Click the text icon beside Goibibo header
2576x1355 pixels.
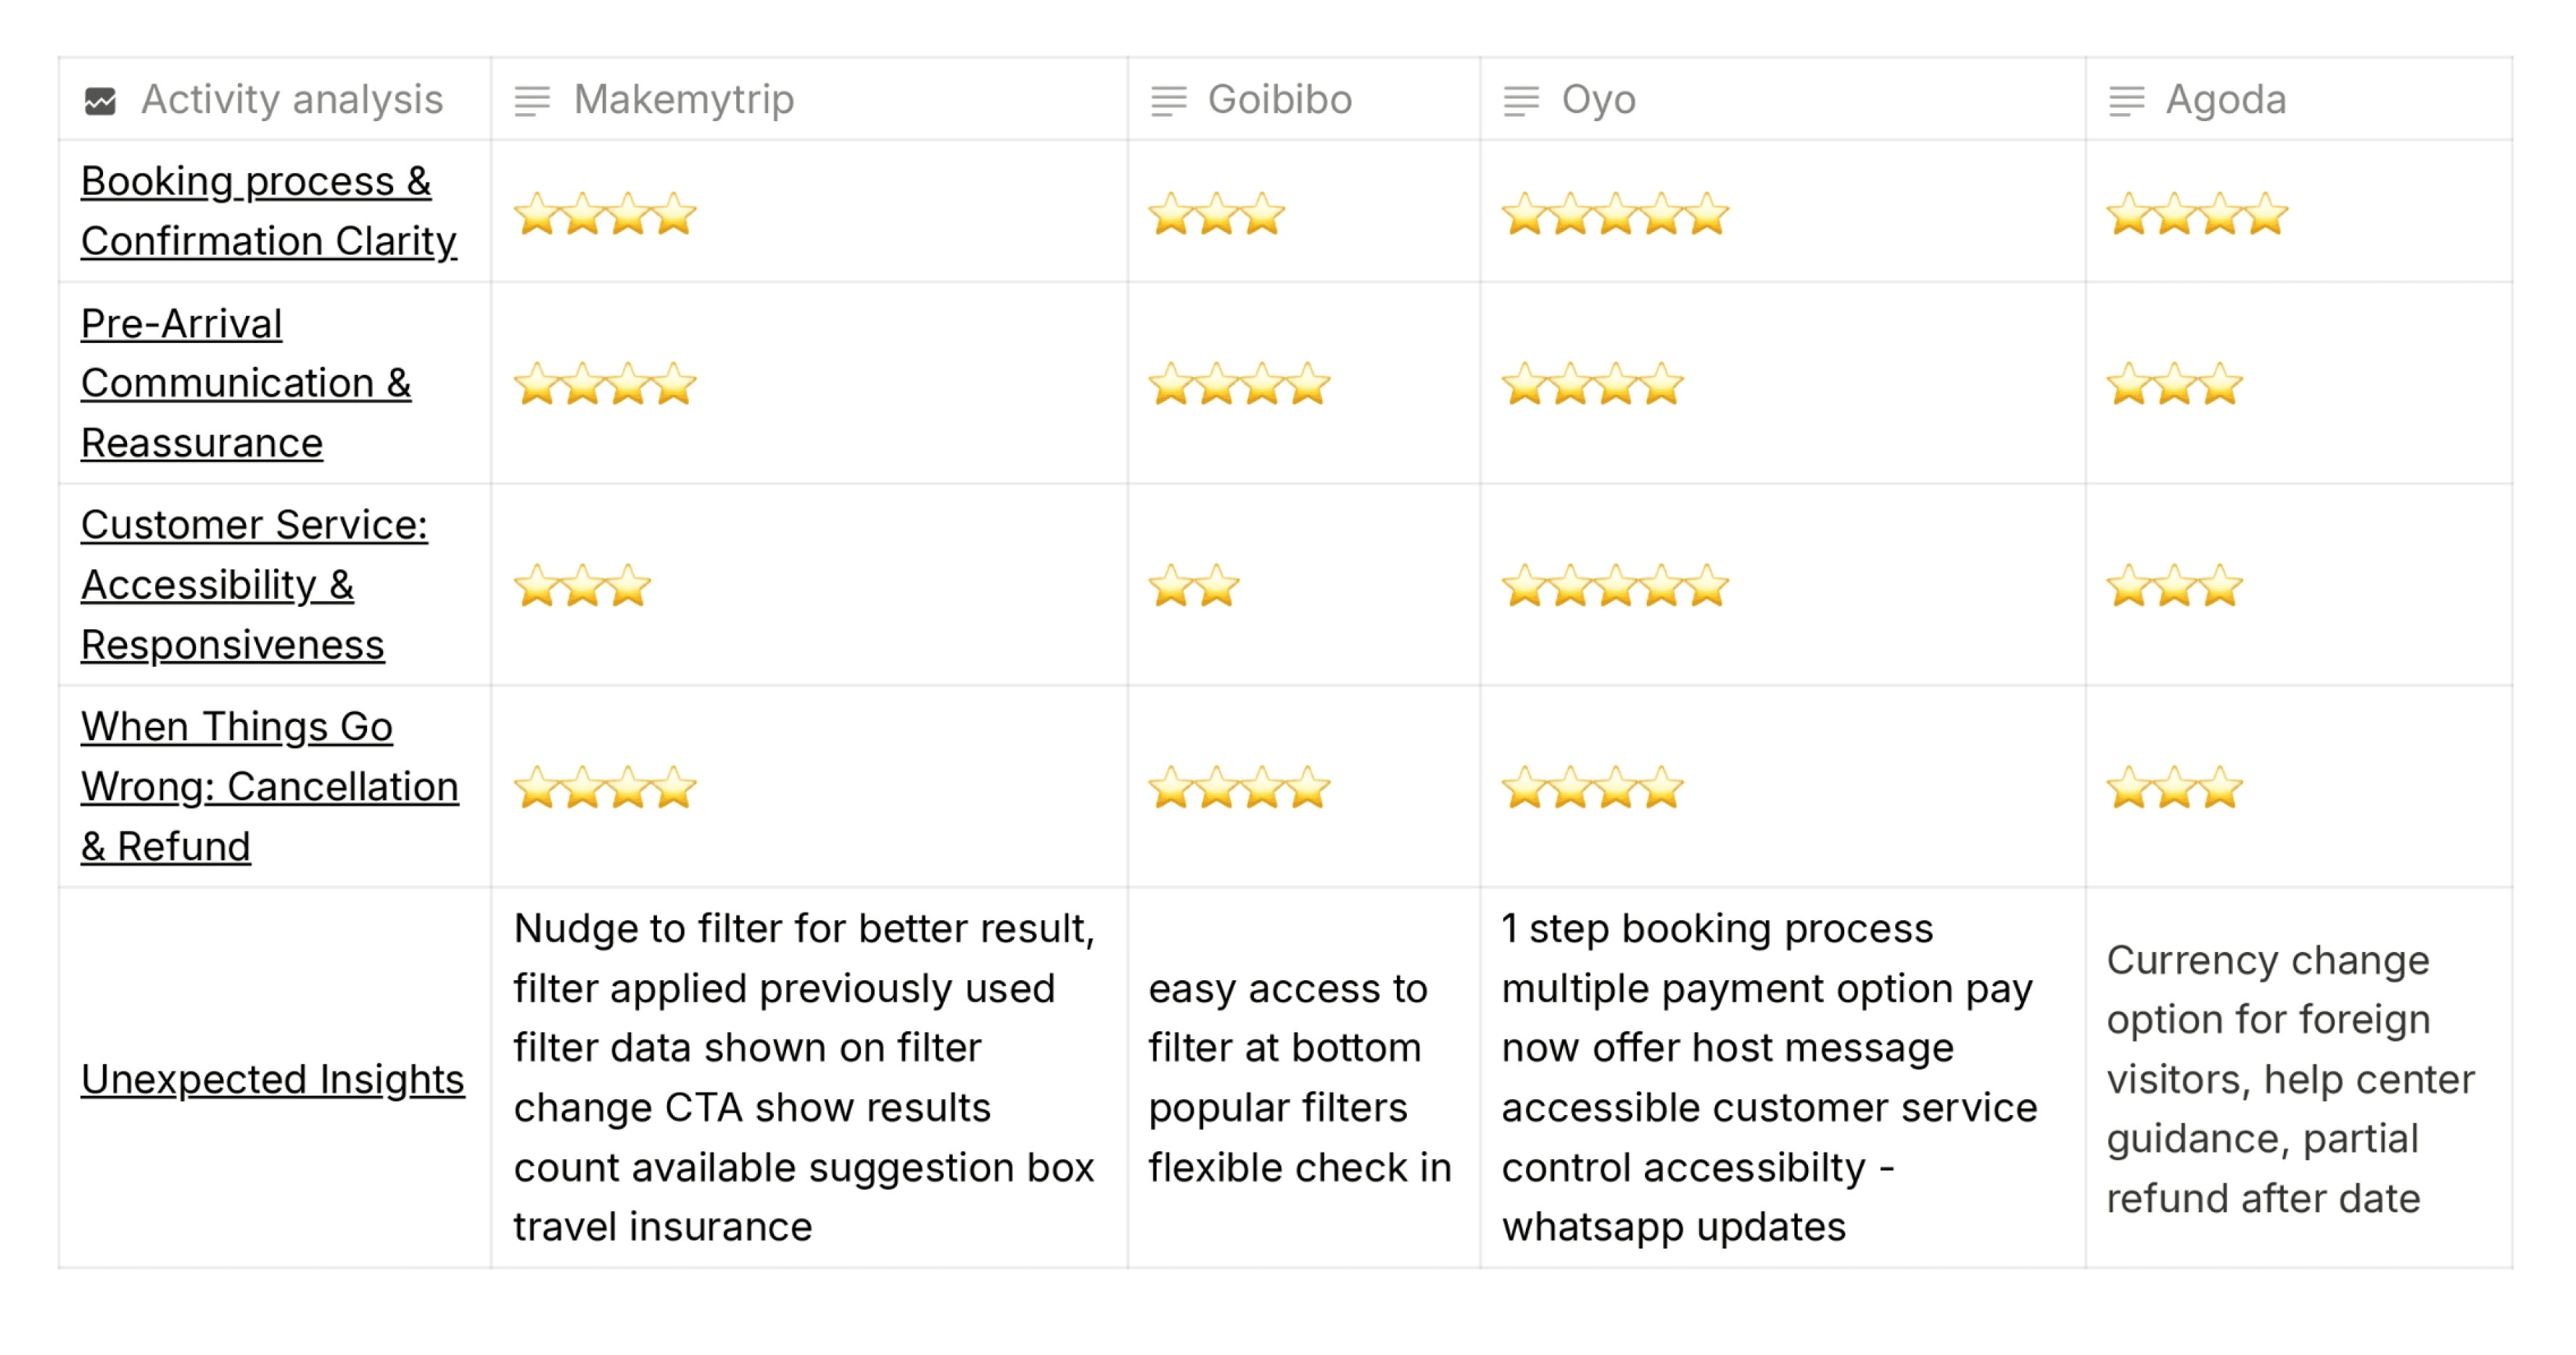1168,101
